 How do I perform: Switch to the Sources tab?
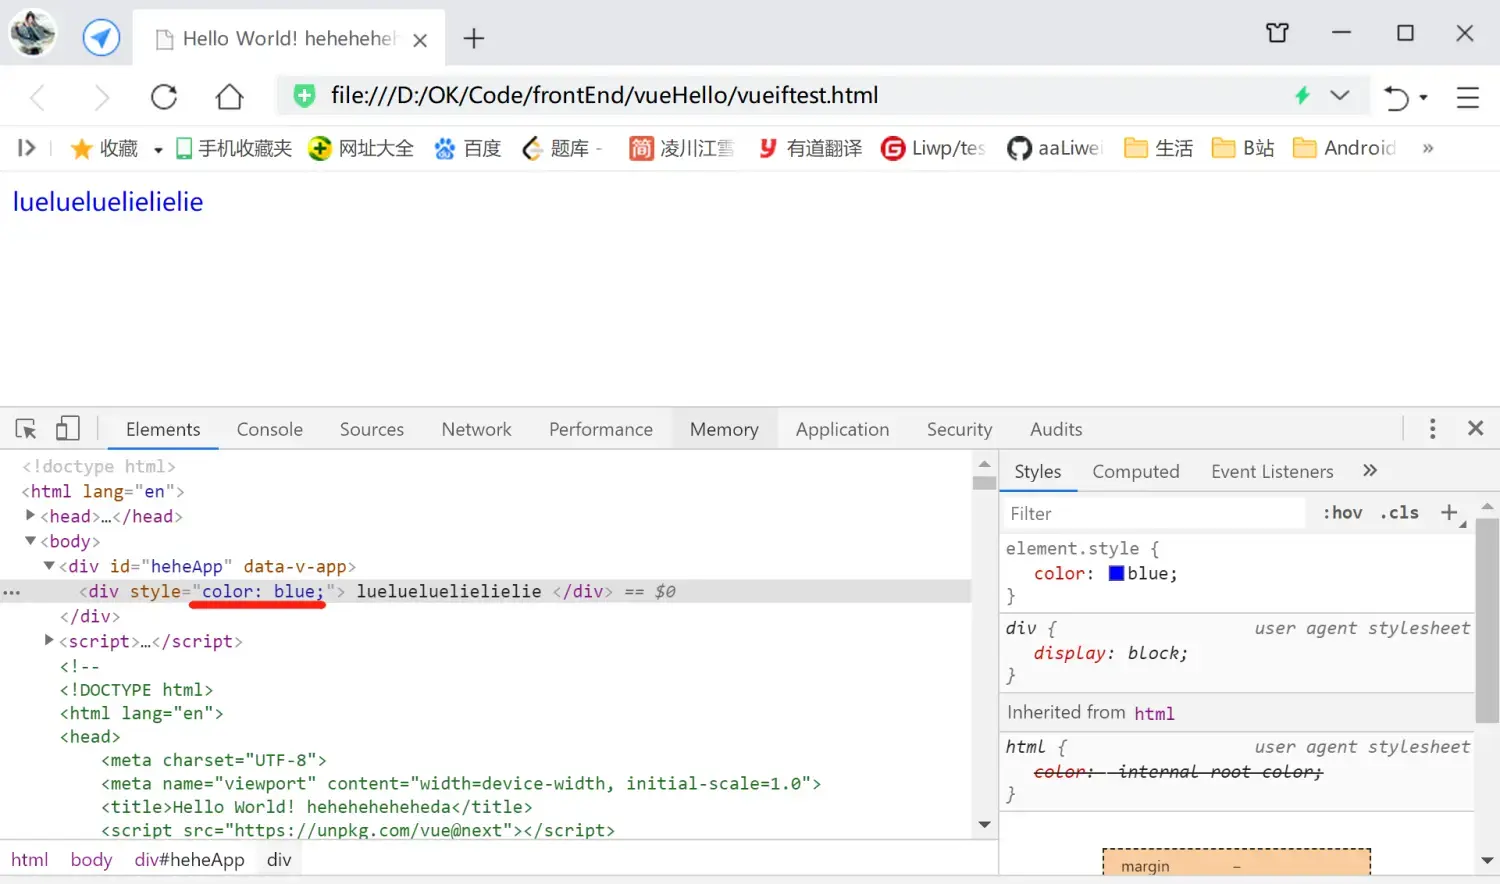pos(372,429)
